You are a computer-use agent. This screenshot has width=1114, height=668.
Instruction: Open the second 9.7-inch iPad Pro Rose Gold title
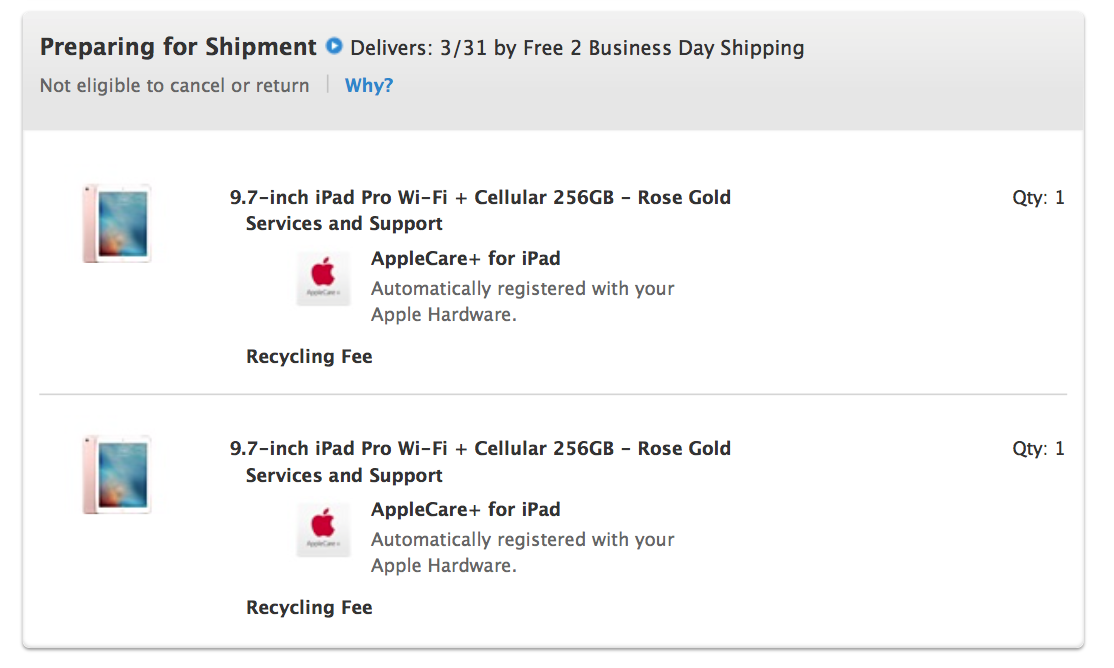480,448
